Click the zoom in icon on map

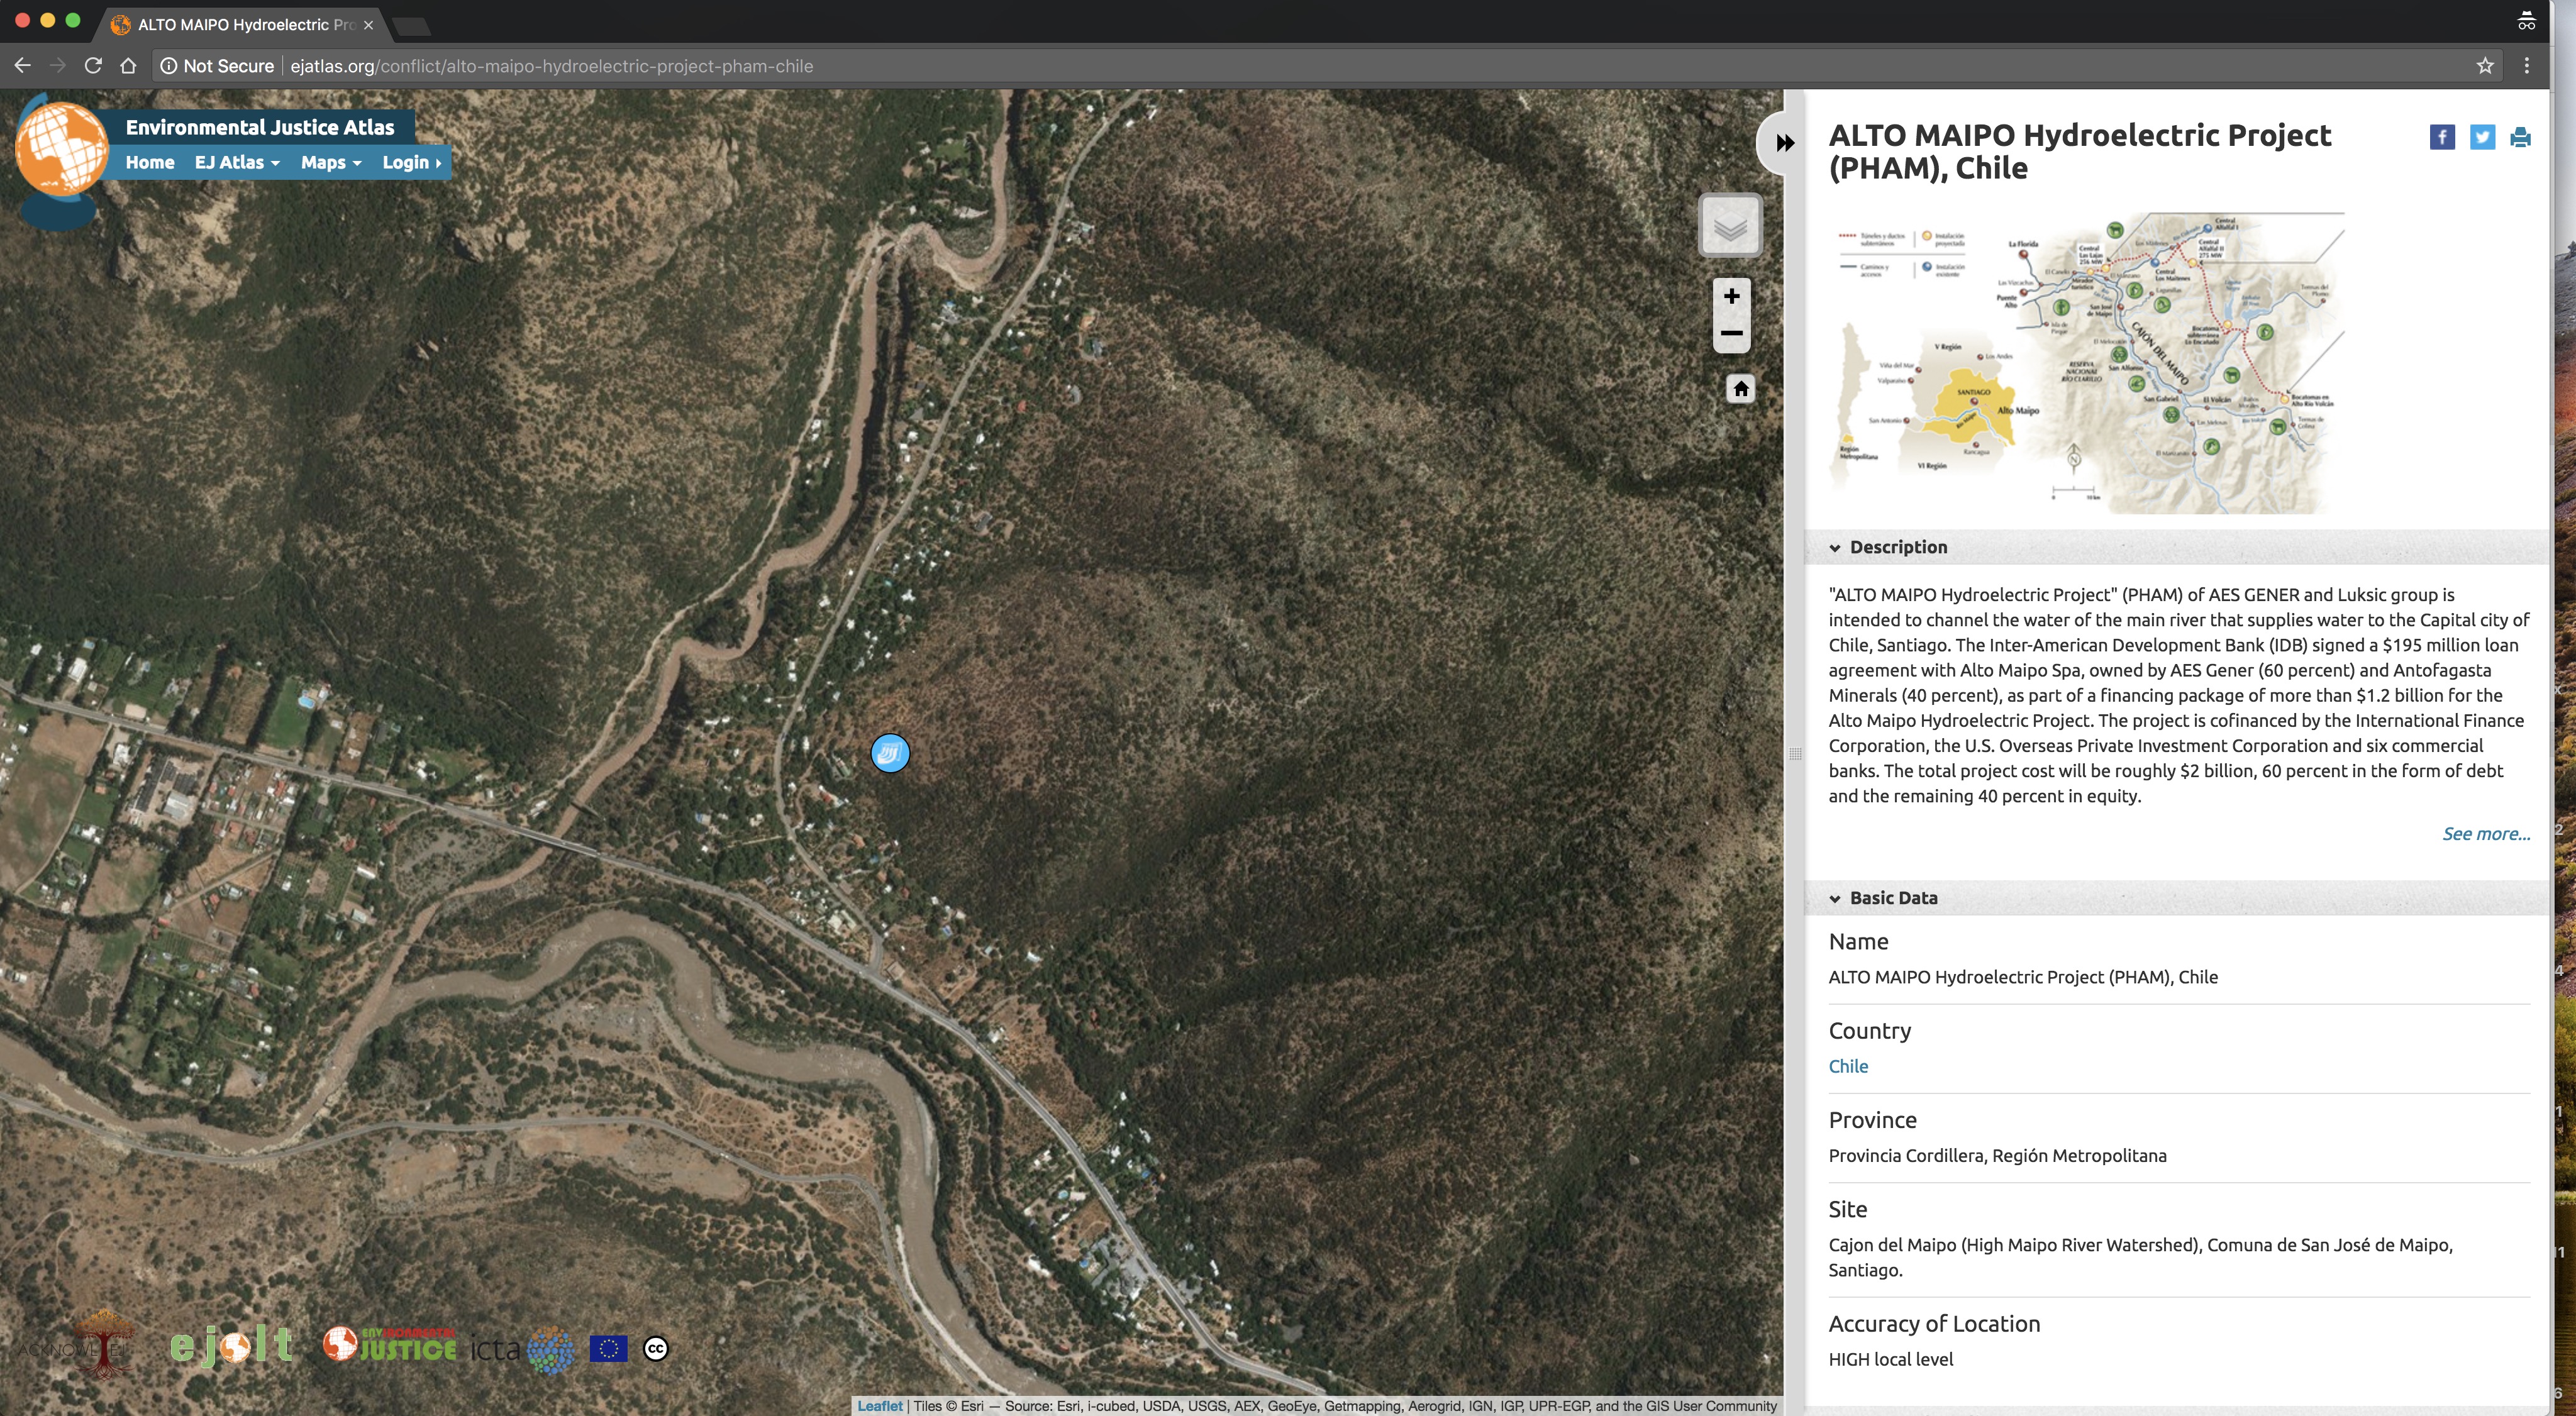tap(1730, 295)
